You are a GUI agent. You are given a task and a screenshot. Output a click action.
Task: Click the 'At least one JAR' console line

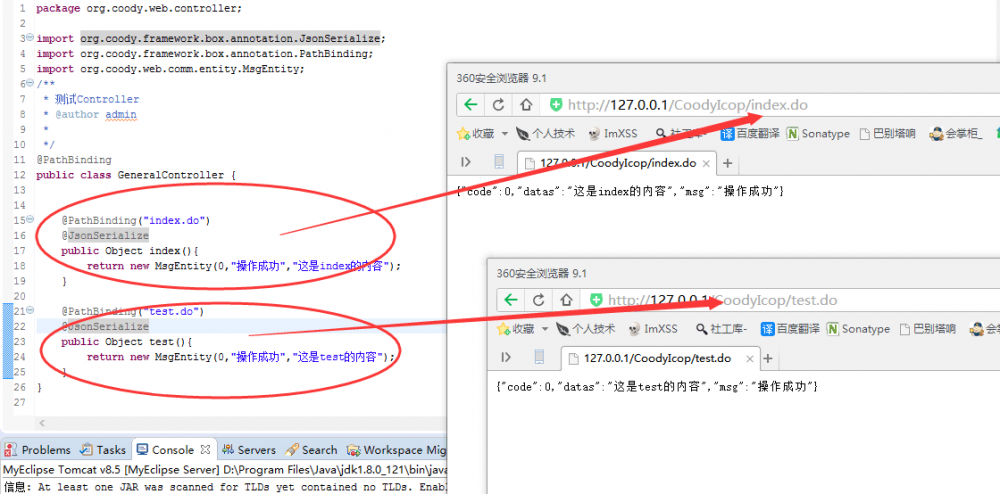pyautogui.click(x=225, y=486)
